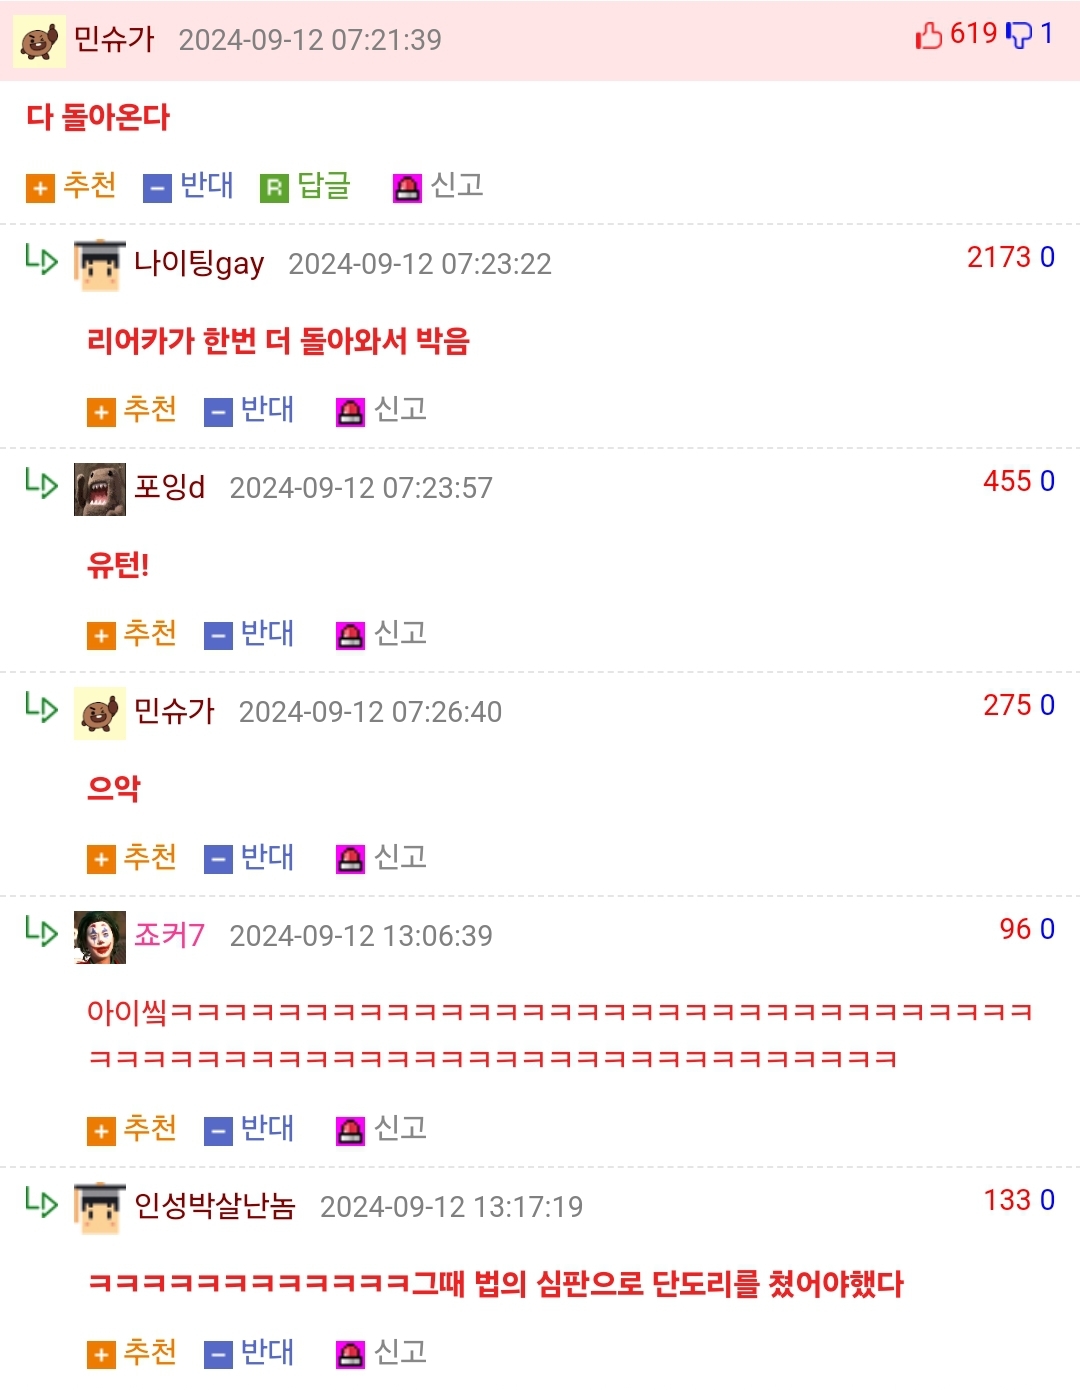This screenshot has height=1390, width=1080.
Task: Click blue minus 반대 under 유턴! comment
Action: (x=218, y=636)
